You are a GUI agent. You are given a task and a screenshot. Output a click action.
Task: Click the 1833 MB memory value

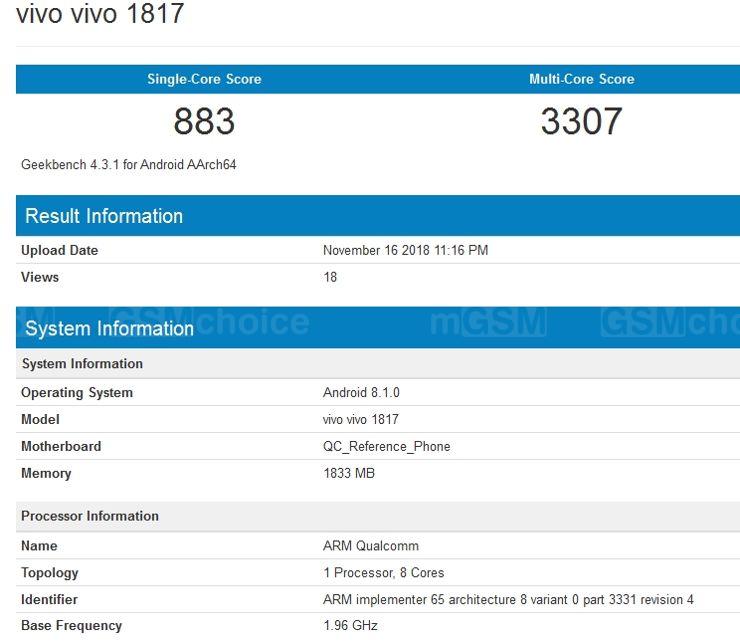tap(348, 473)
